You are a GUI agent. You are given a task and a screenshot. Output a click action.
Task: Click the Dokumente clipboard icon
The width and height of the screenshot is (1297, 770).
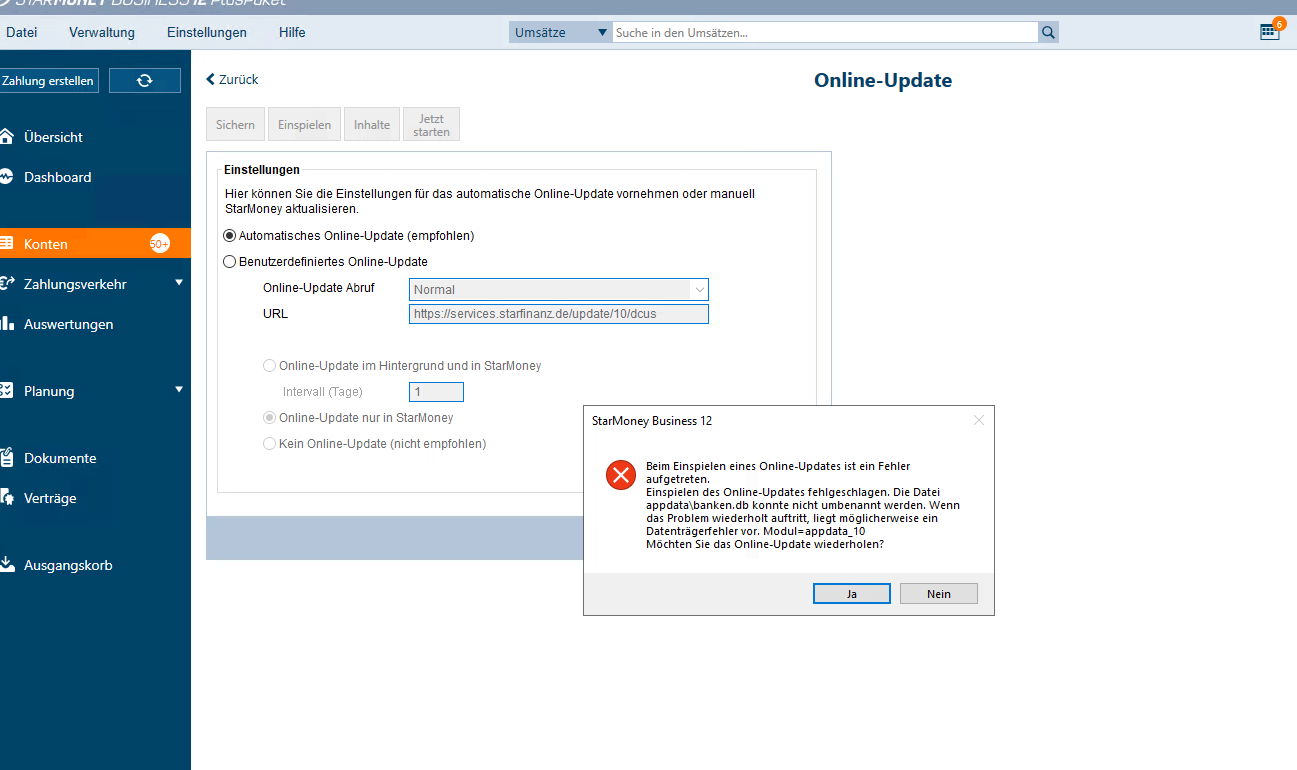tap(6, 458)
